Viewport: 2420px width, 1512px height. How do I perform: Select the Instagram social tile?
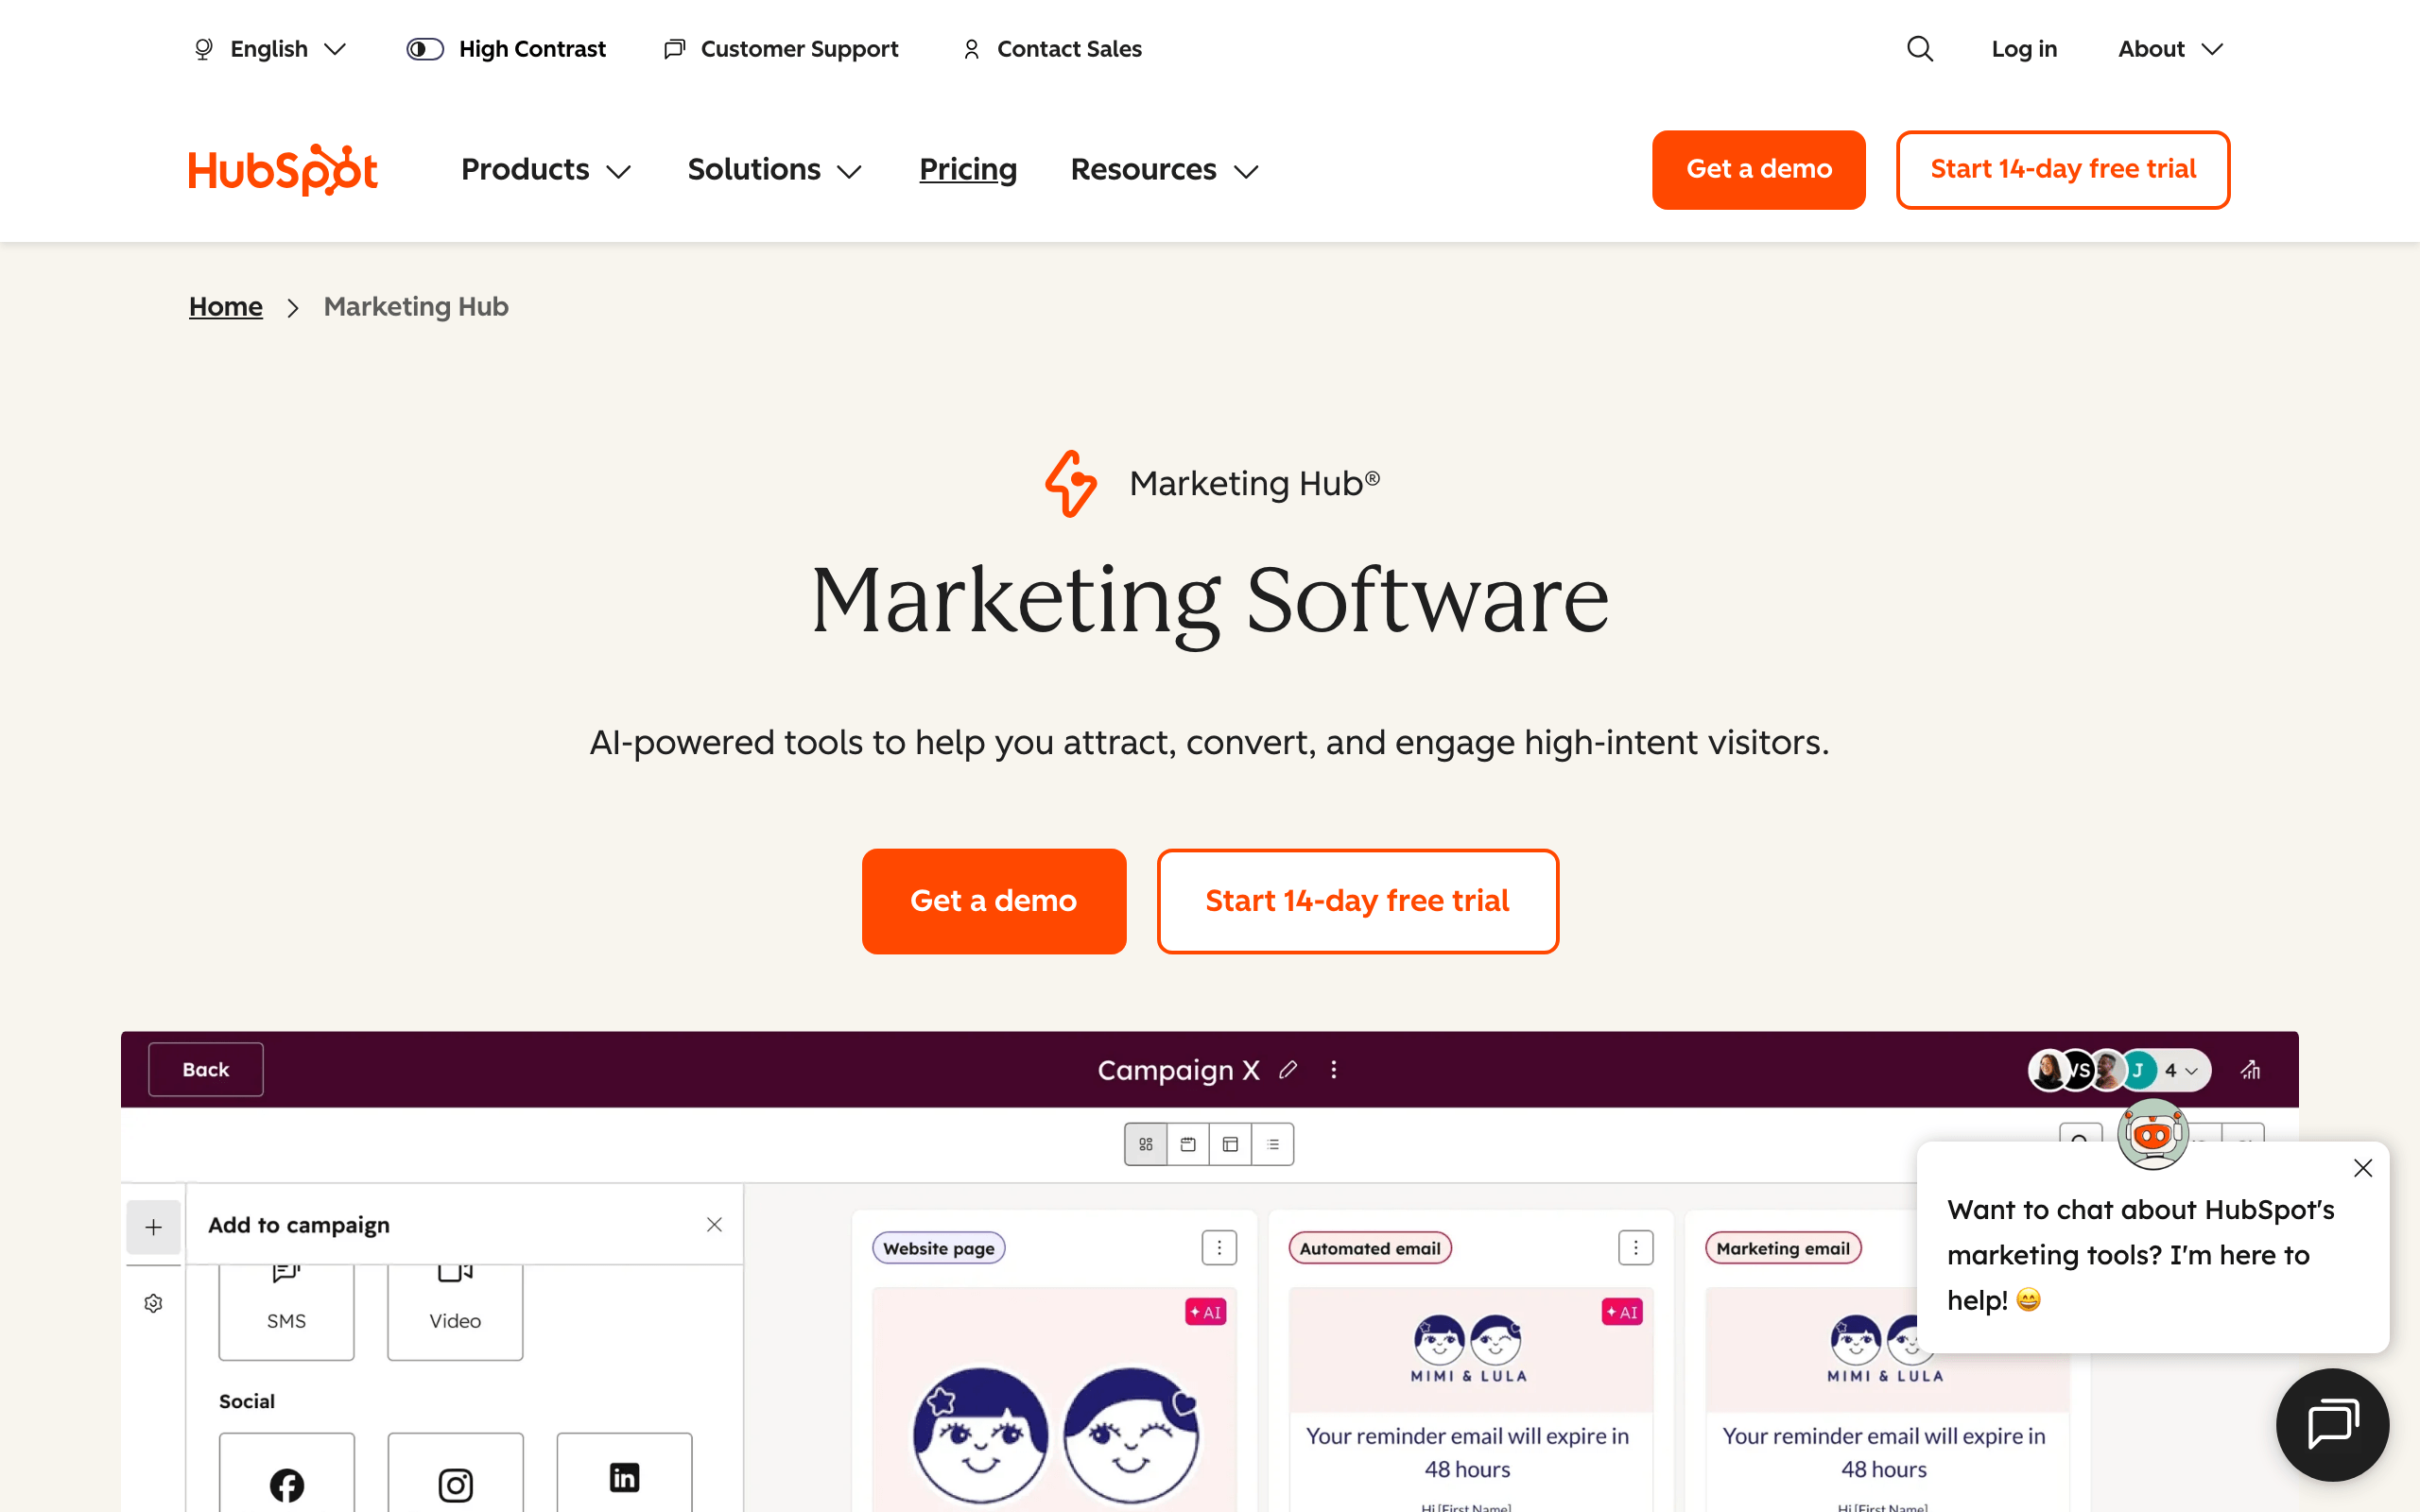pos(455,1472)
